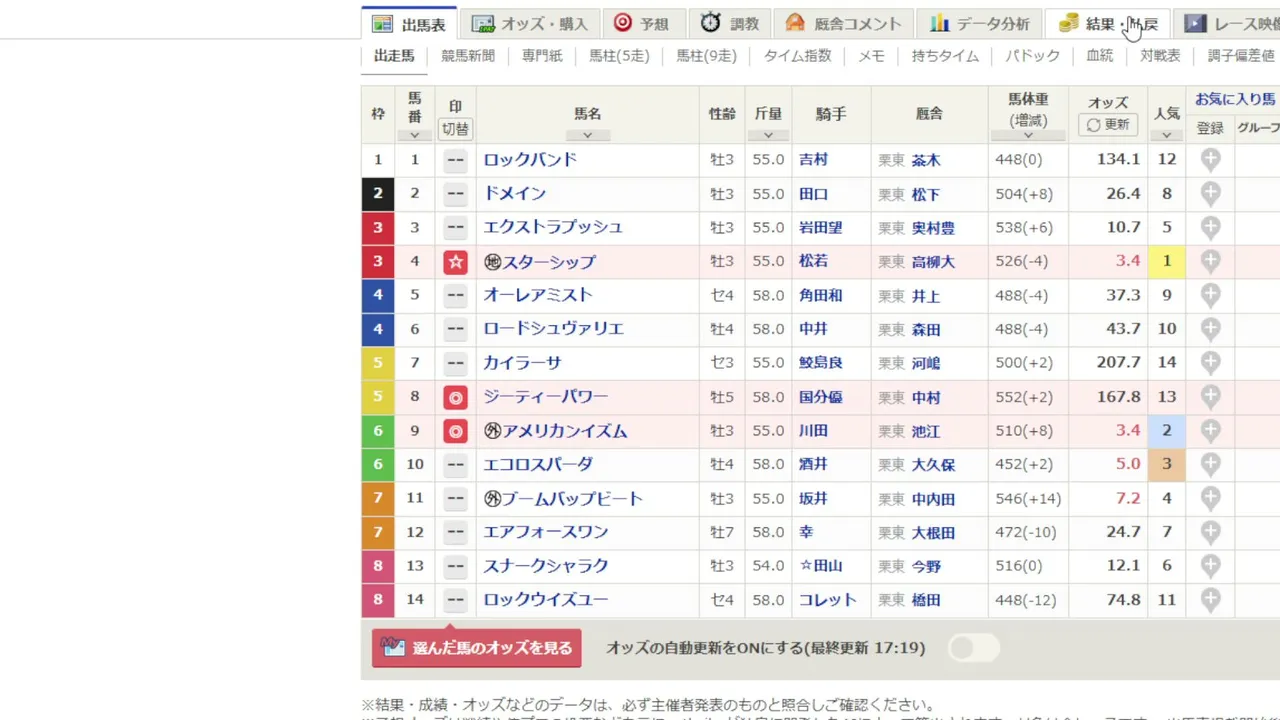Viewport: 1280px width, 720px height.
Task: Set a mark for ロックバンド
Action: coord(455,160)
